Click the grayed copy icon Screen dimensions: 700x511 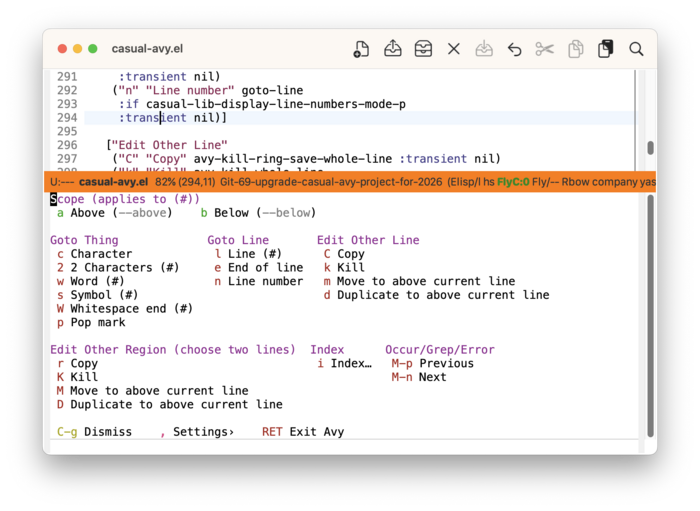[x=575, y=49]
